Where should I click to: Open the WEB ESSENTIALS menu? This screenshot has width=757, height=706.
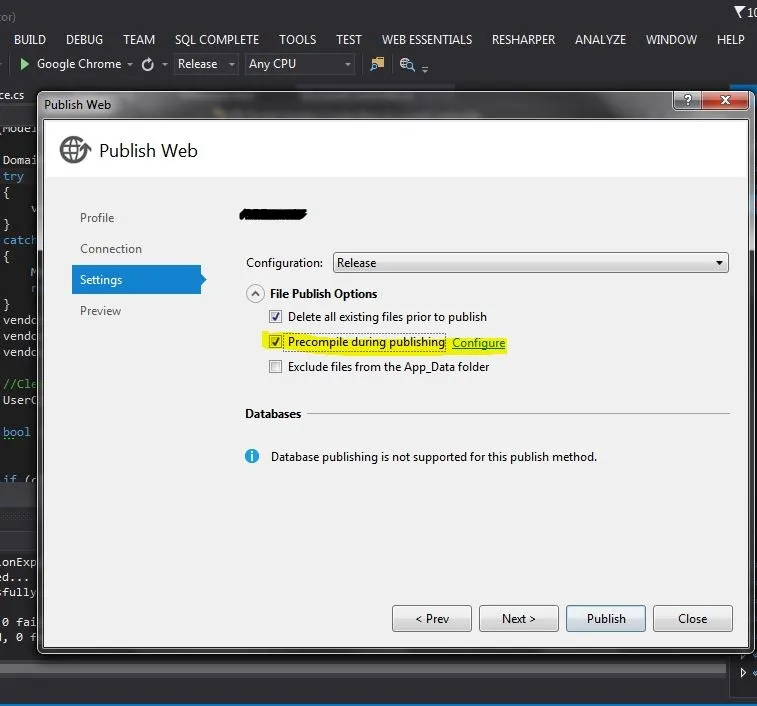(x=427, y=40)
